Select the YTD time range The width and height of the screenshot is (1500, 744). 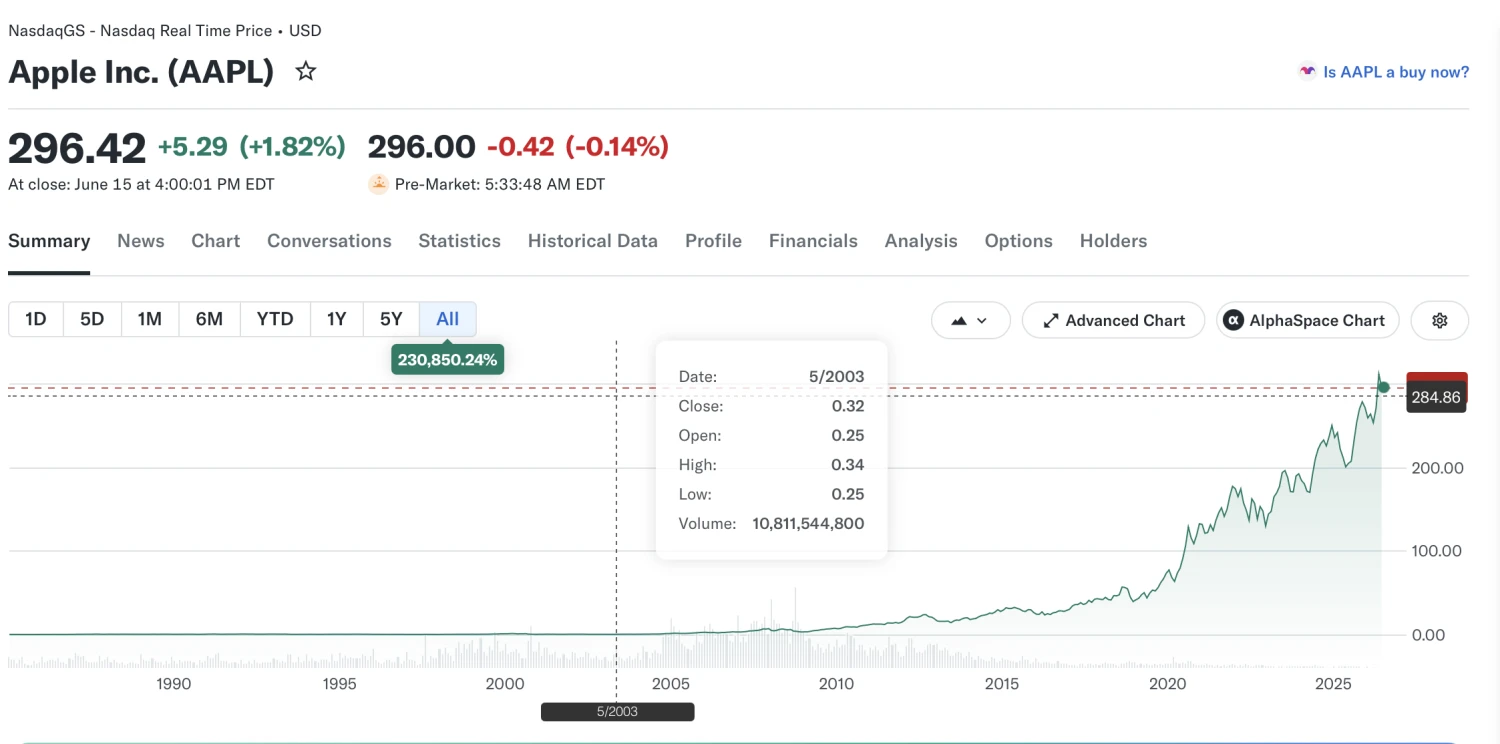coord(275,319)
